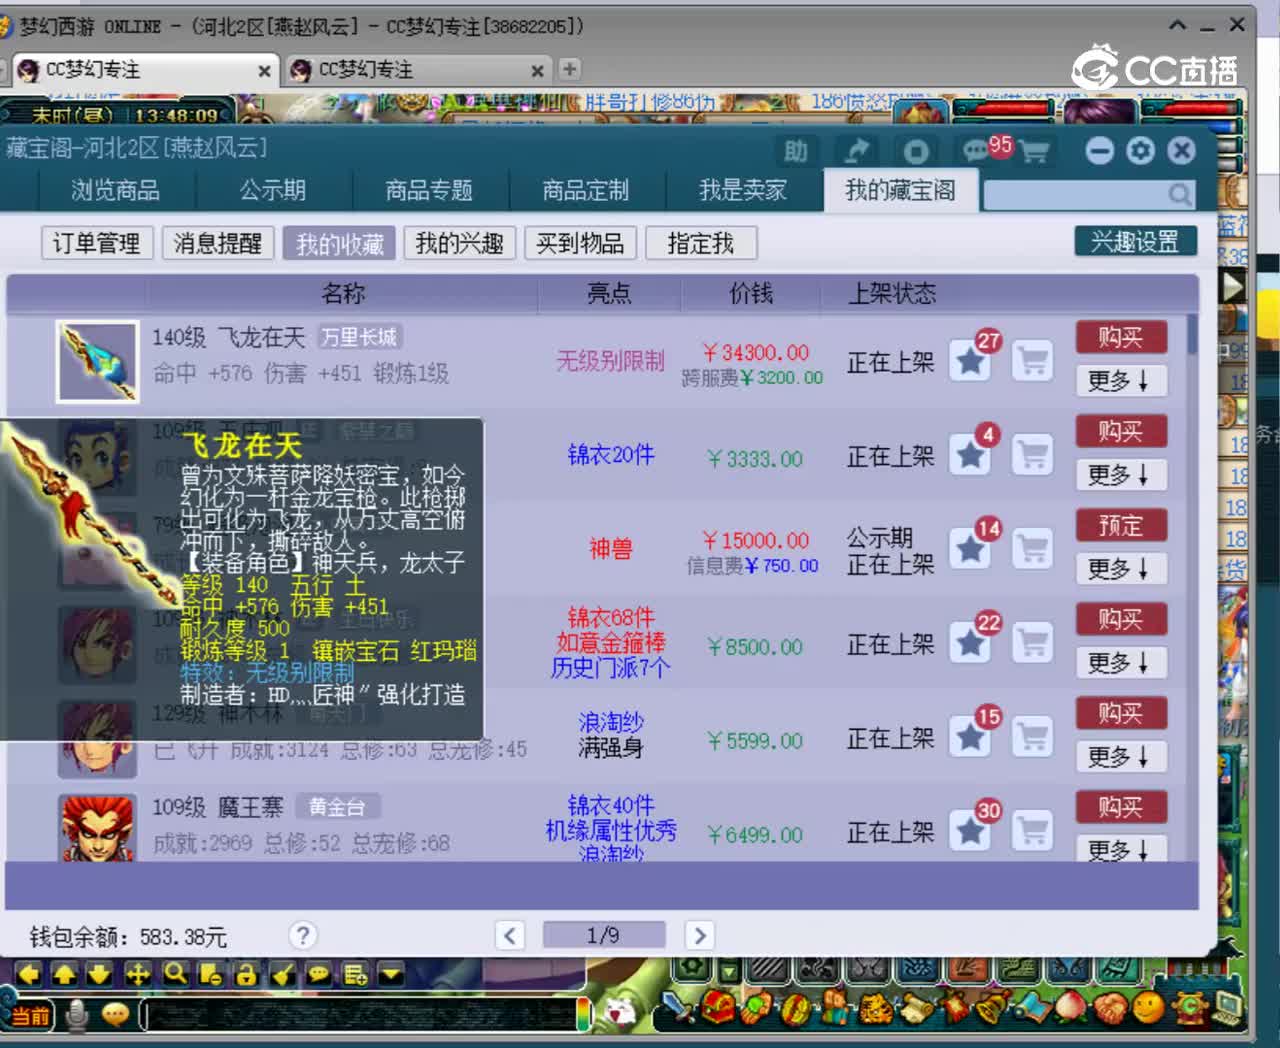Go to previous page of favorites

click(510, 935)
